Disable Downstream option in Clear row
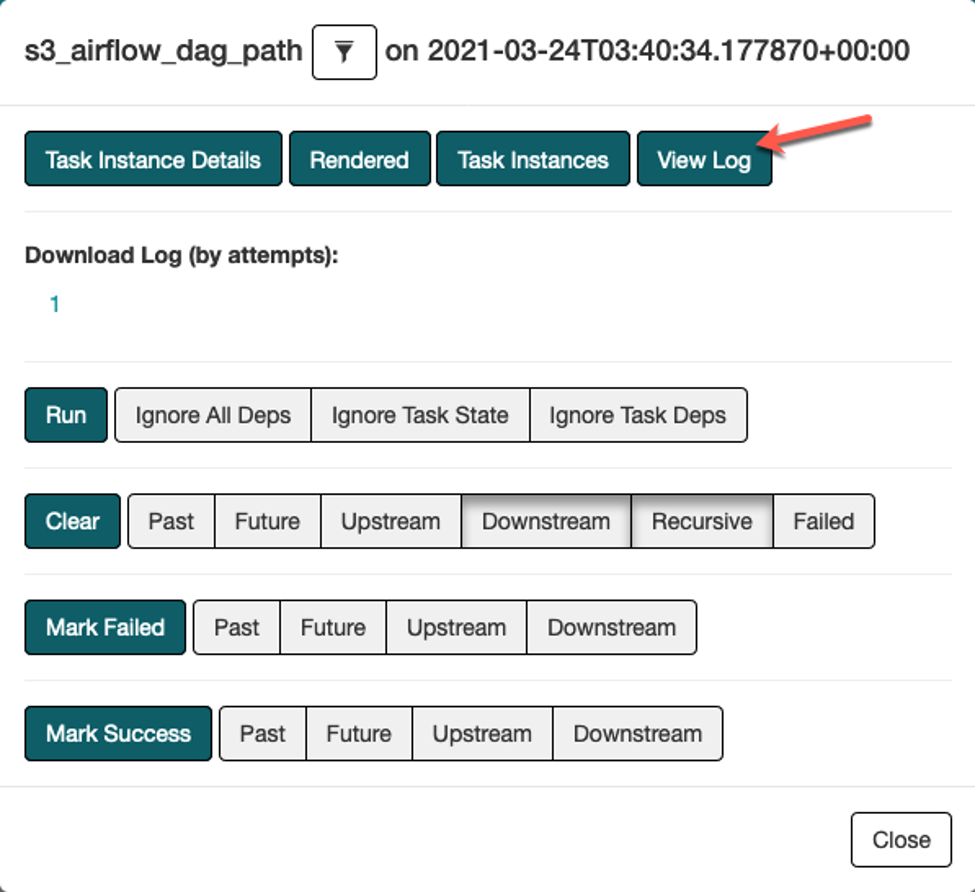Viewport: 977px width, 893px height. click(x=546, y=521)
